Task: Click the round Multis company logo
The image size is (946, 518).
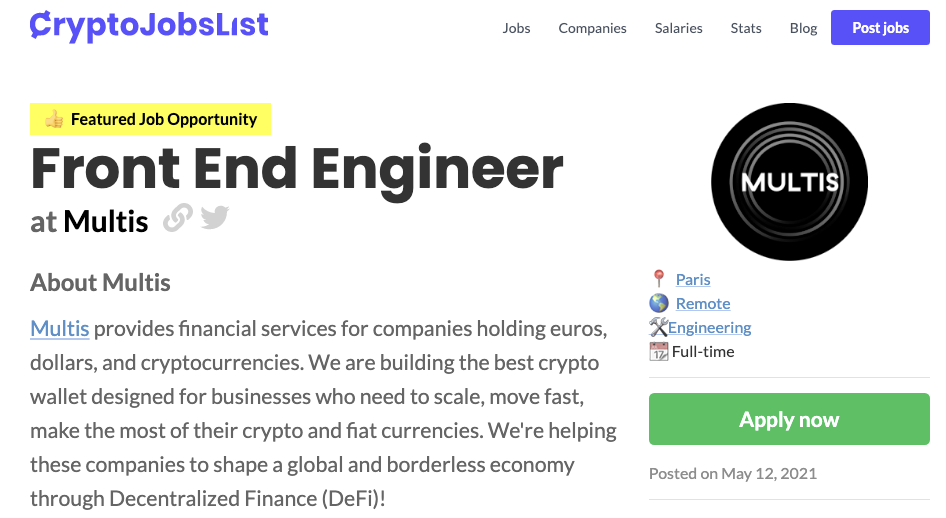Action: [789, 182]
